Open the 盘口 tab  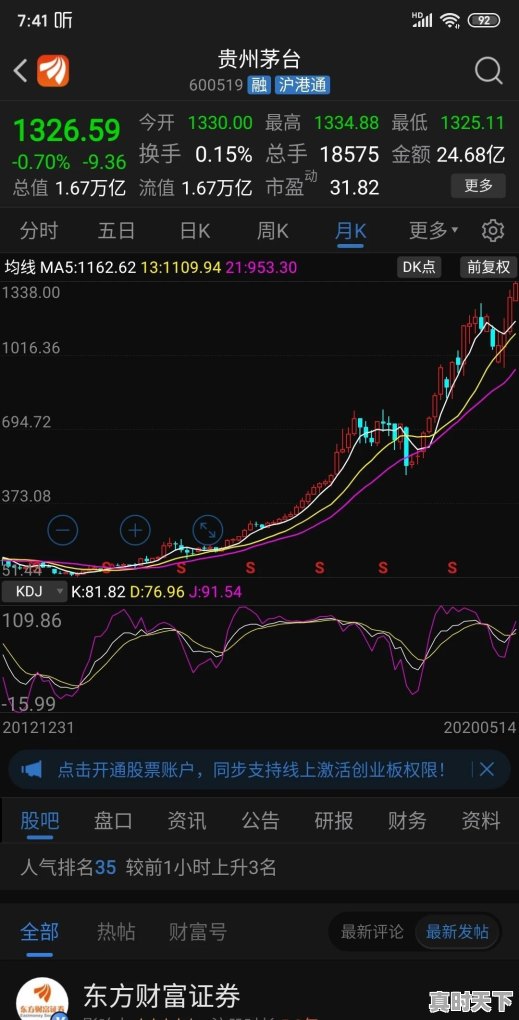click(113, 820)
